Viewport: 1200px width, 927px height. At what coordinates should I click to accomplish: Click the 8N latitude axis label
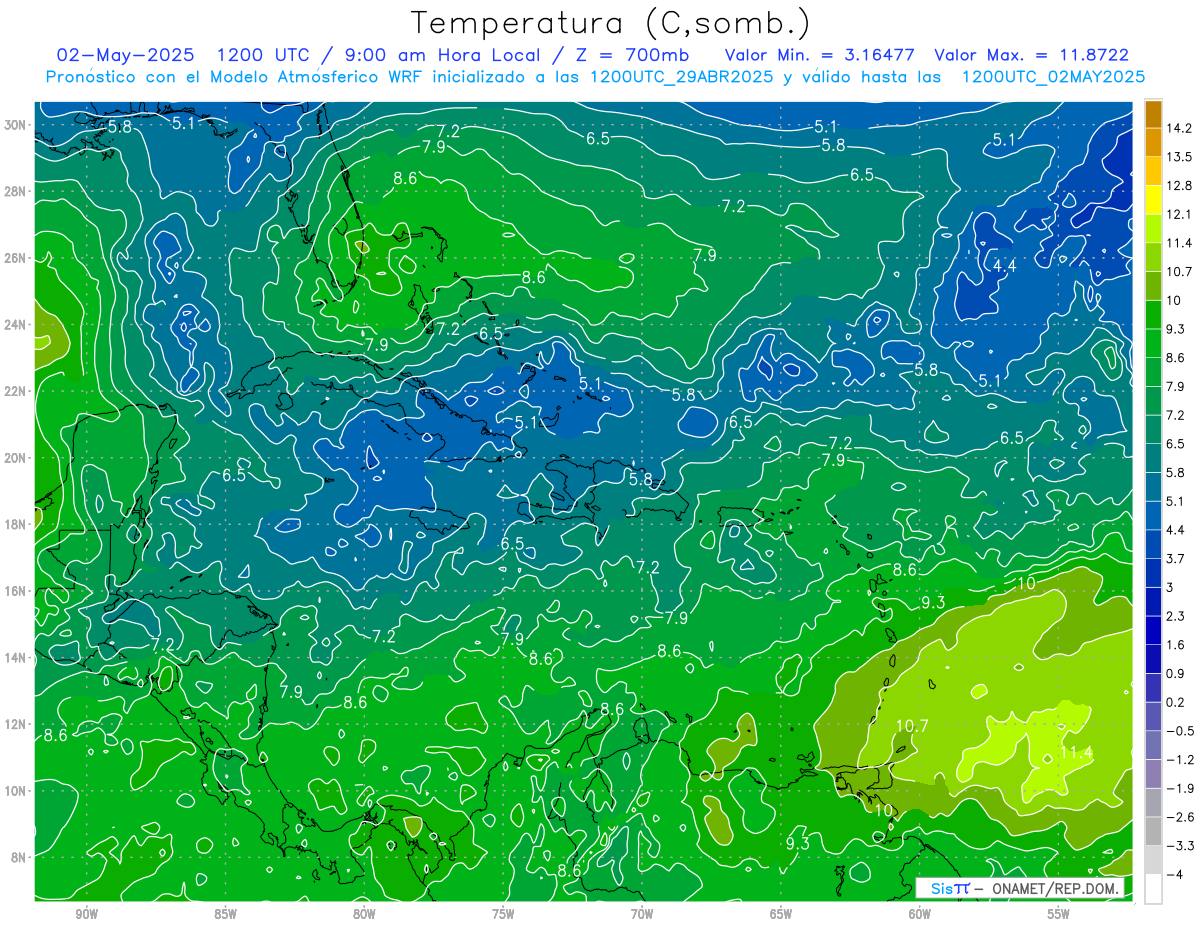(x=19, y=857)
